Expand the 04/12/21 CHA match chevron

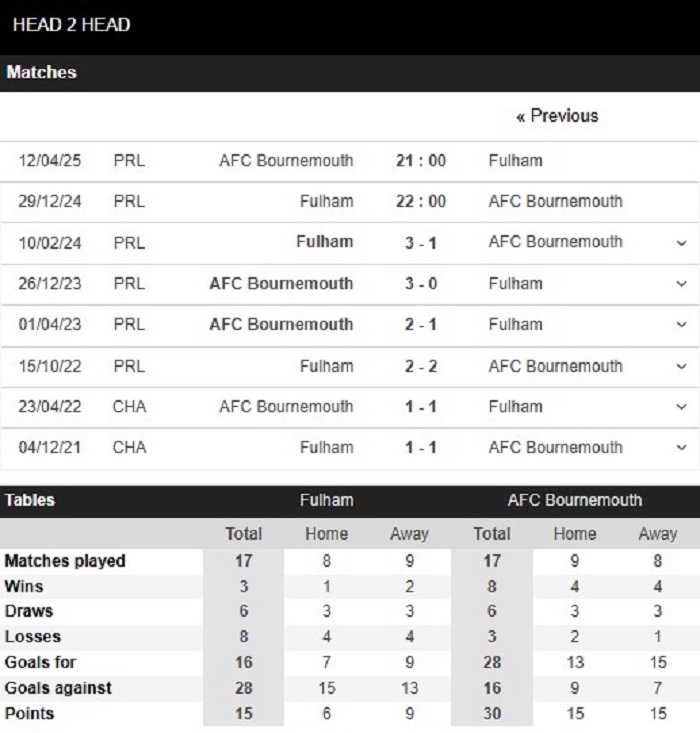tap(682, 447)
